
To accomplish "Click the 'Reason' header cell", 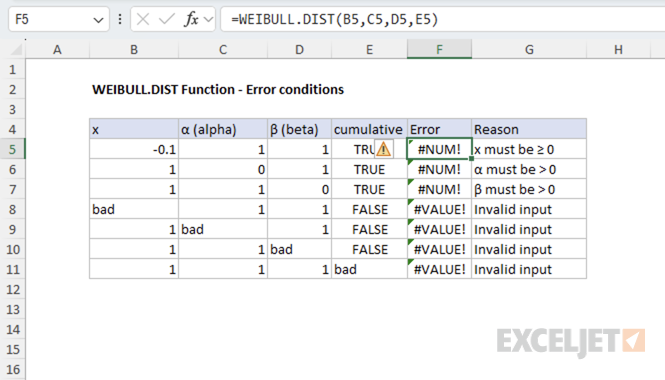I will coord(529,129).
